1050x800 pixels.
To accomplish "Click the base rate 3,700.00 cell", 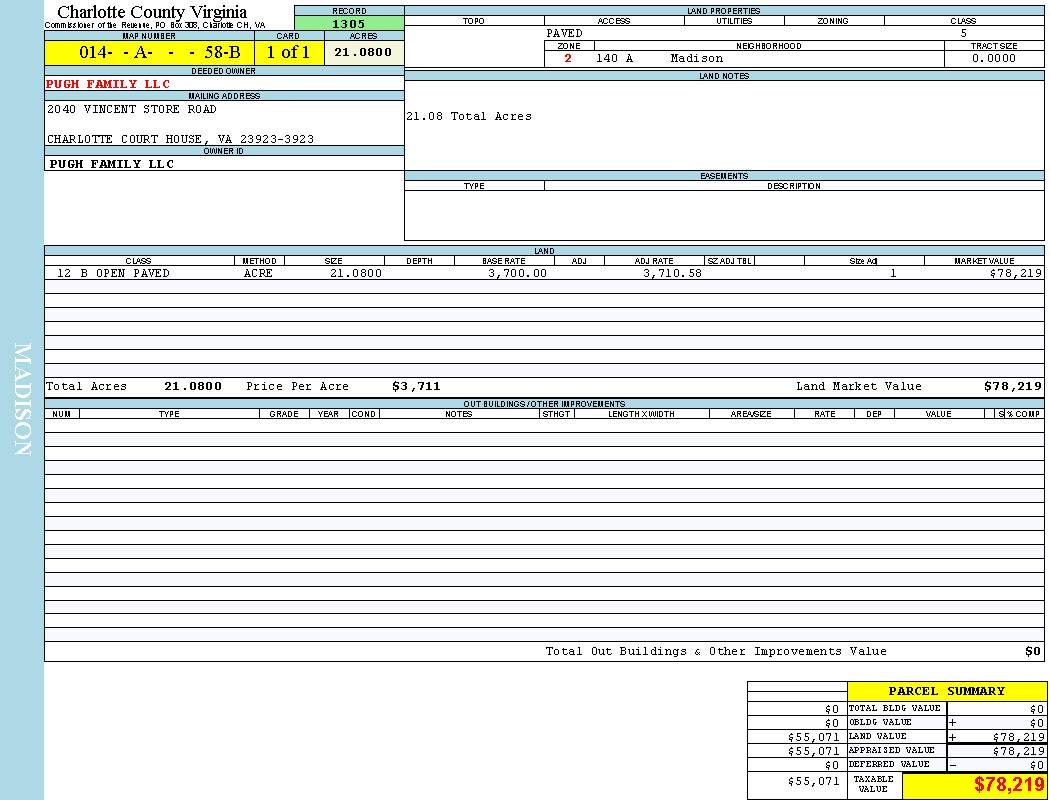I will click(x=517, y=273).
